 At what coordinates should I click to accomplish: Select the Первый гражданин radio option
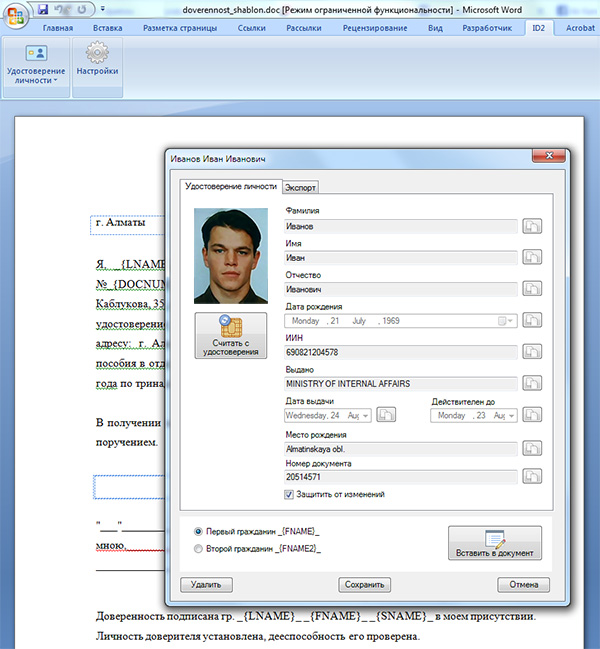coord(198,531)
